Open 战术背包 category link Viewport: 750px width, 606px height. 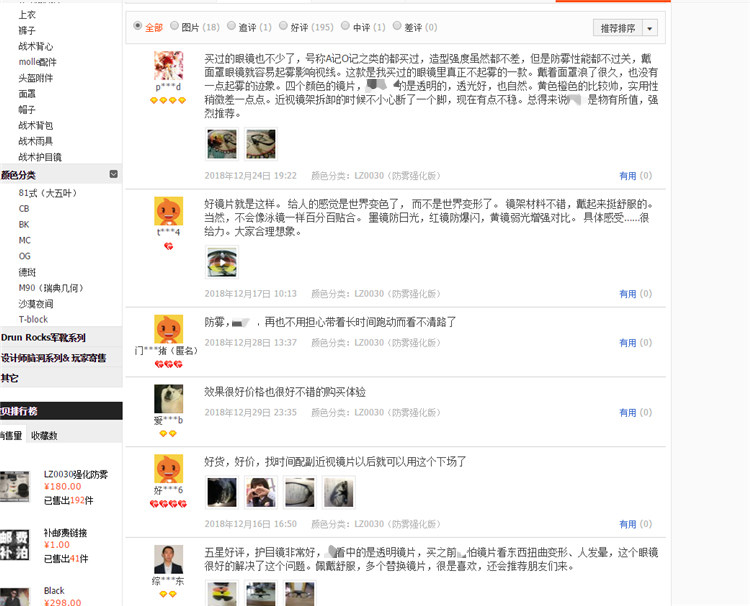click(35, 125)
